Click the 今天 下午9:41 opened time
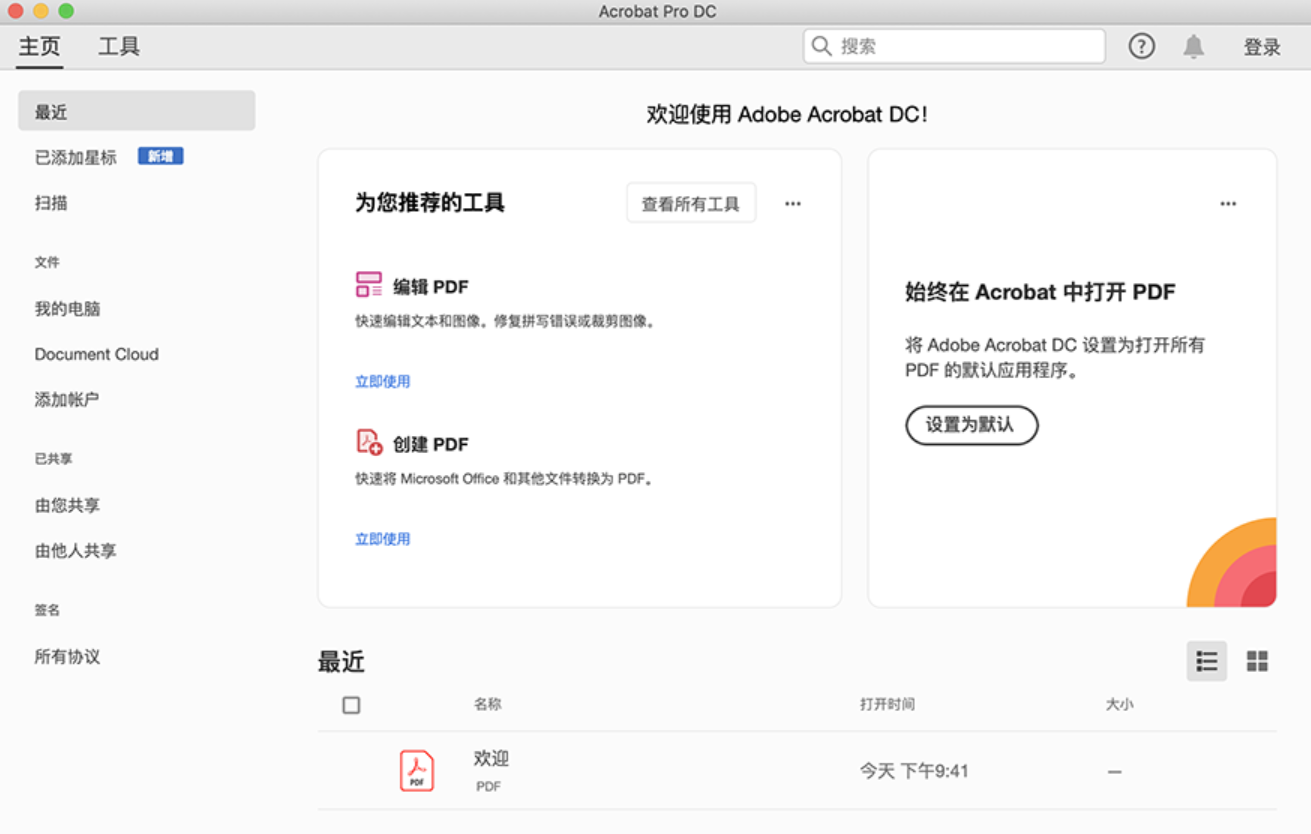Screen dimensions: 1311x834 914,771
